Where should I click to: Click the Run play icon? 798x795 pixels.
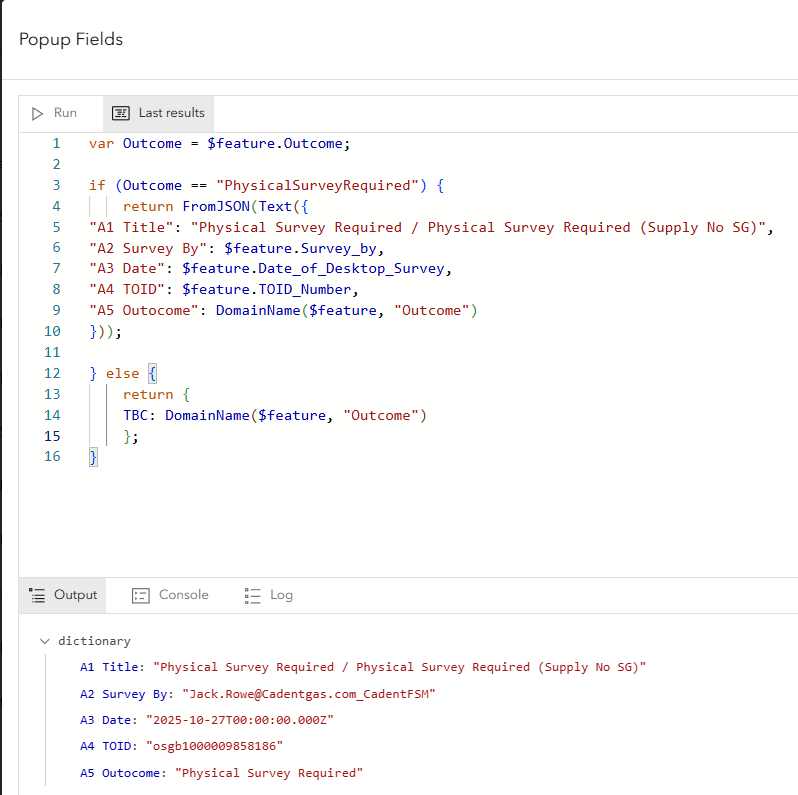point(37,113)
